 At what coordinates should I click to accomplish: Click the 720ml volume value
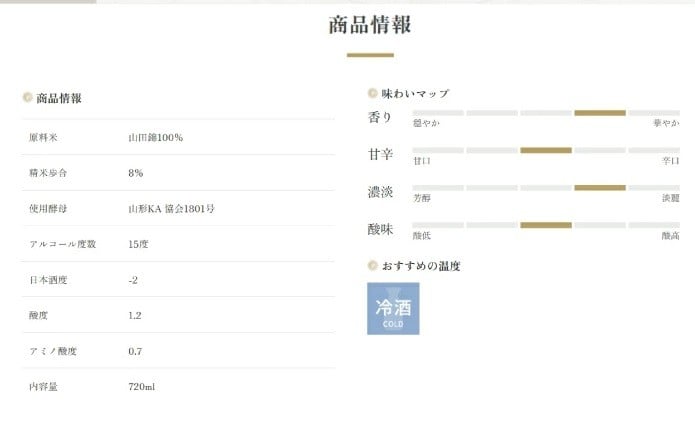[142, 387]
